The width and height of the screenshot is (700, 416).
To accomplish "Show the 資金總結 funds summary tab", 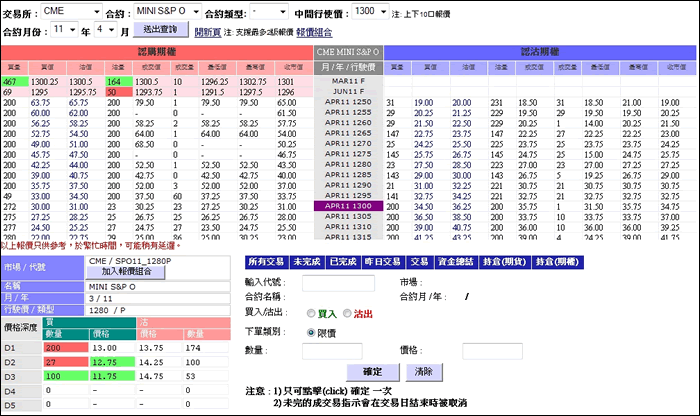I will pos(460,261).
